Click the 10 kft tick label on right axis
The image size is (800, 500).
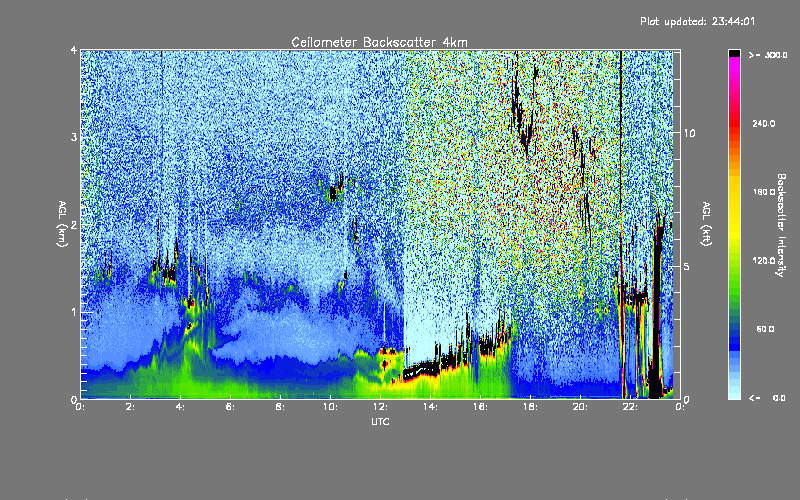click(x=689, y=133)
